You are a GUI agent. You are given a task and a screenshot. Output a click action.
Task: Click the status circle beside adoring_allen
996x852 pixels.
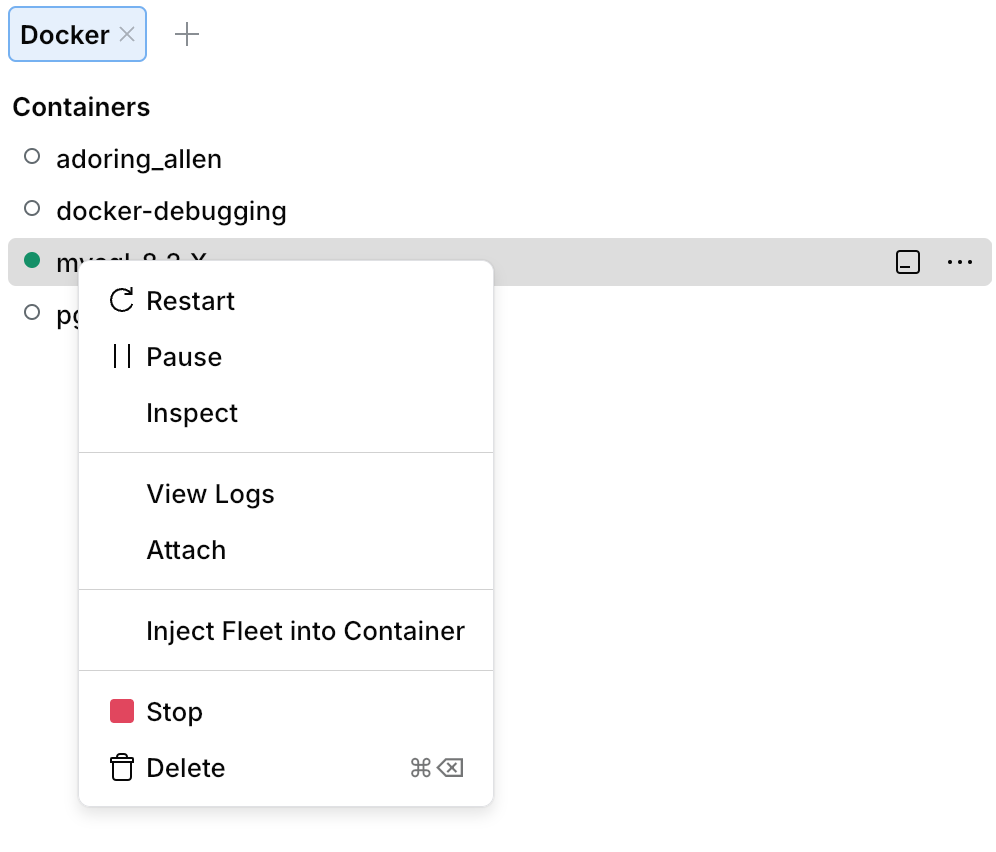(31, 155)
